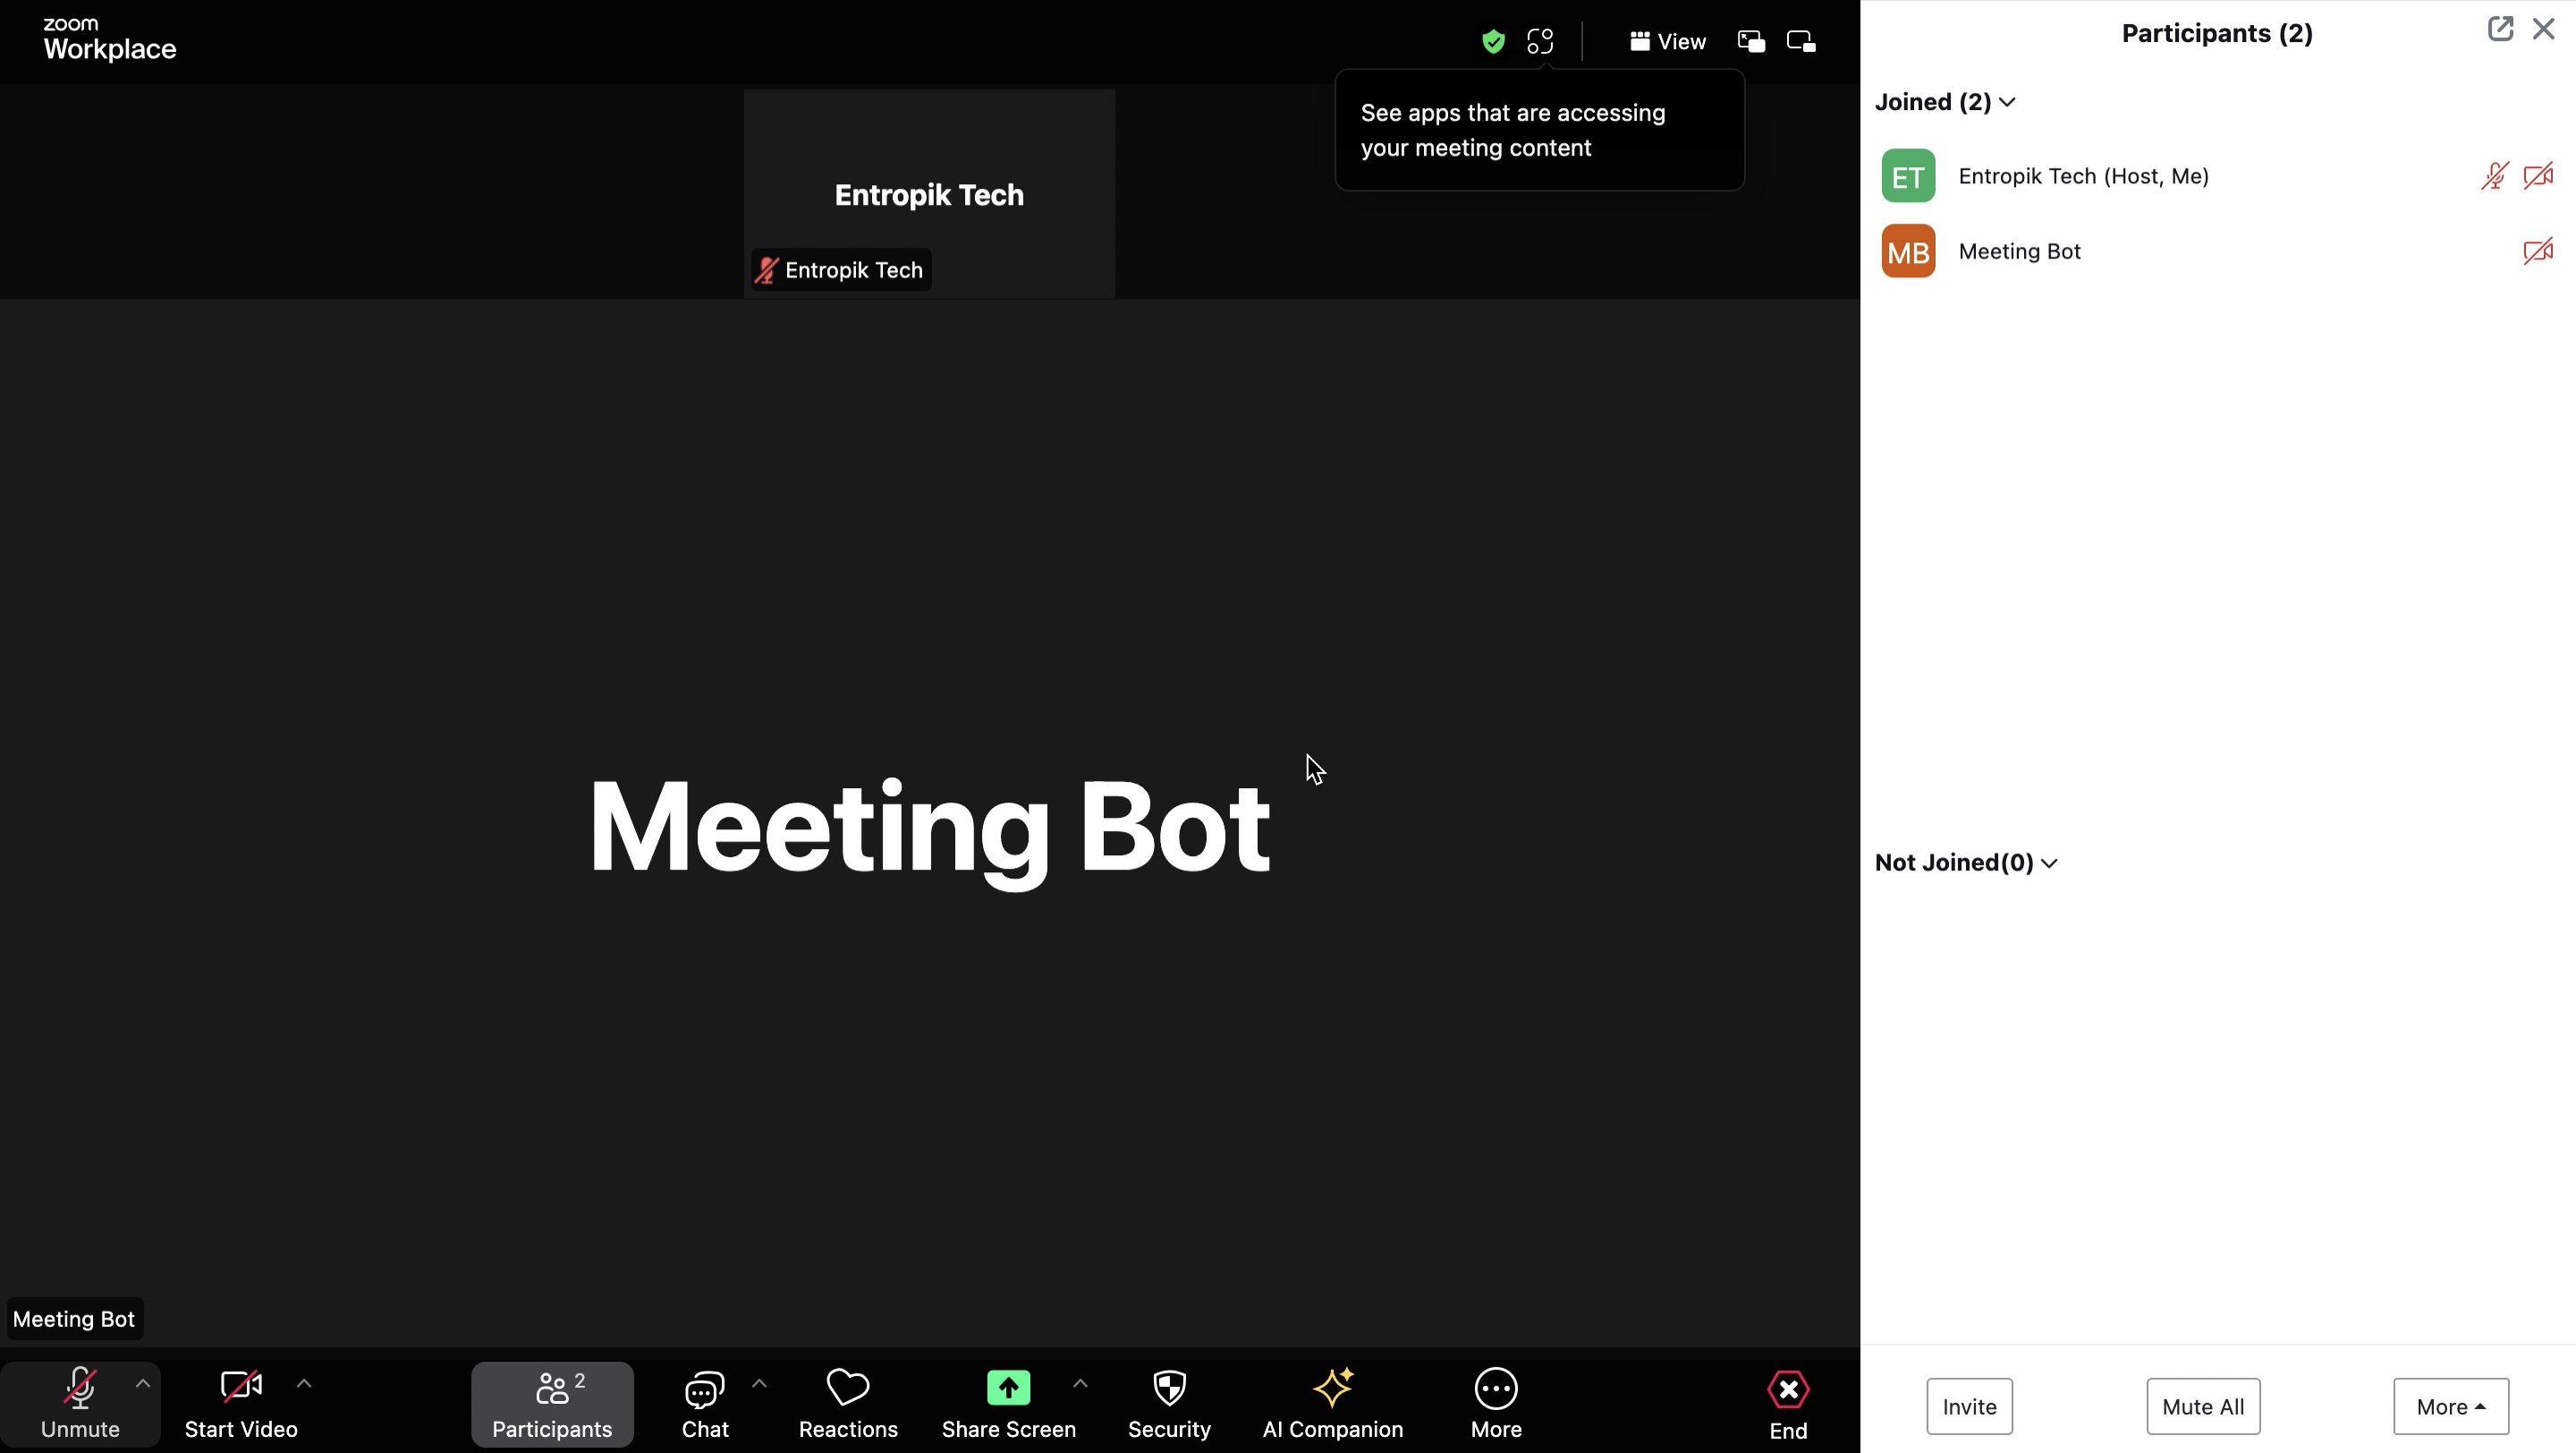The height and width of the screenshot is (1453, 2576).
Task: Click the Entropik Tech video thumbnail
Action: 929,193
